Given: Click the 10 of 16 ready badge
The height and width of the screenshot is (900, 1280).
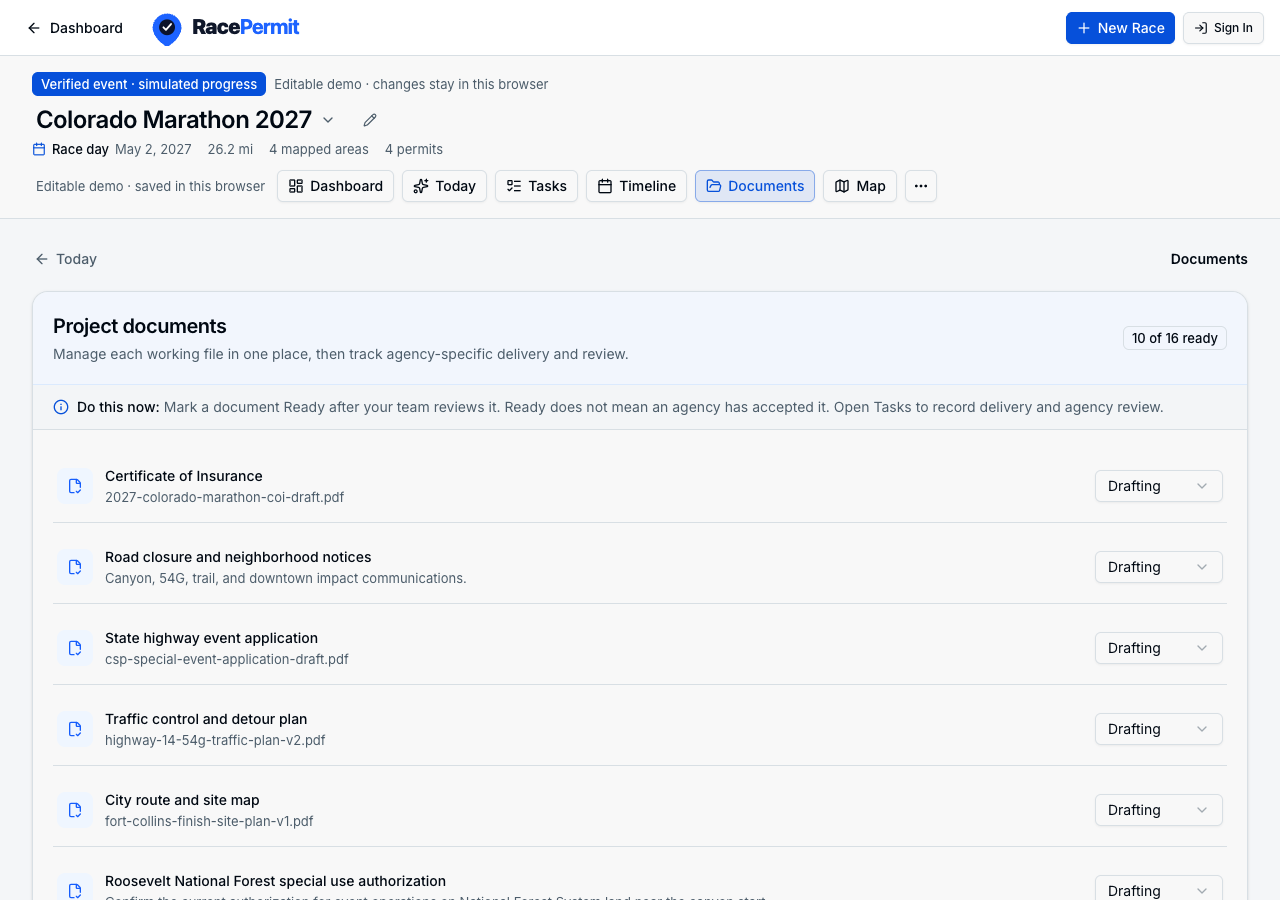Looking at the screenshot, I should coord(1175,338).
